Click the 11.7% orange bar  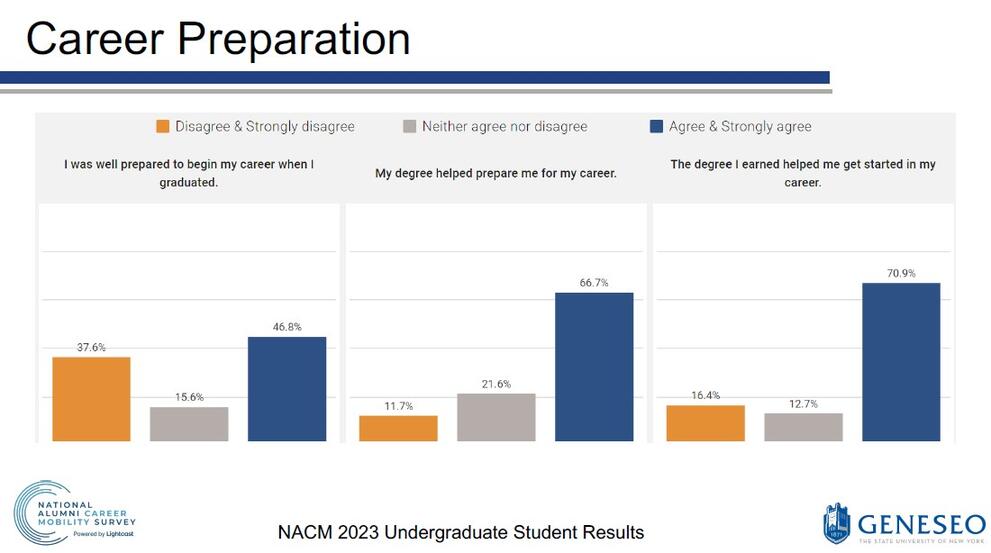(x=398, y=428)
